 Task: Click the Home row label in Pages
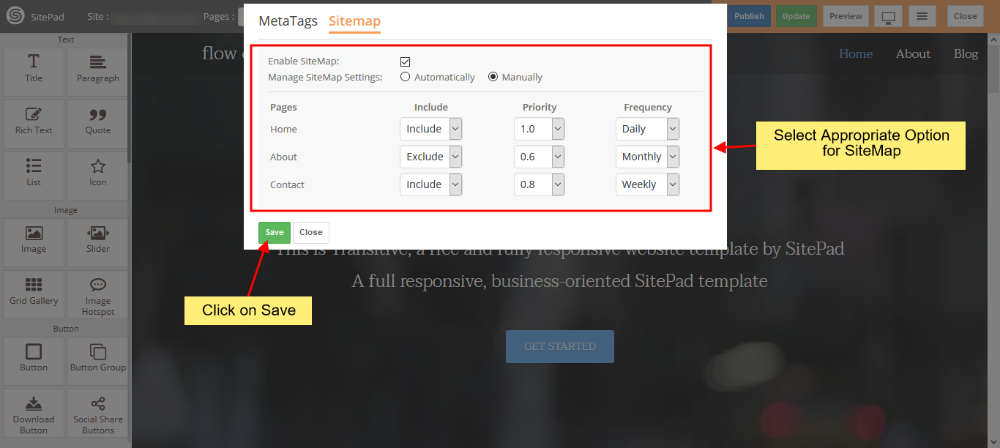point(284,129)
